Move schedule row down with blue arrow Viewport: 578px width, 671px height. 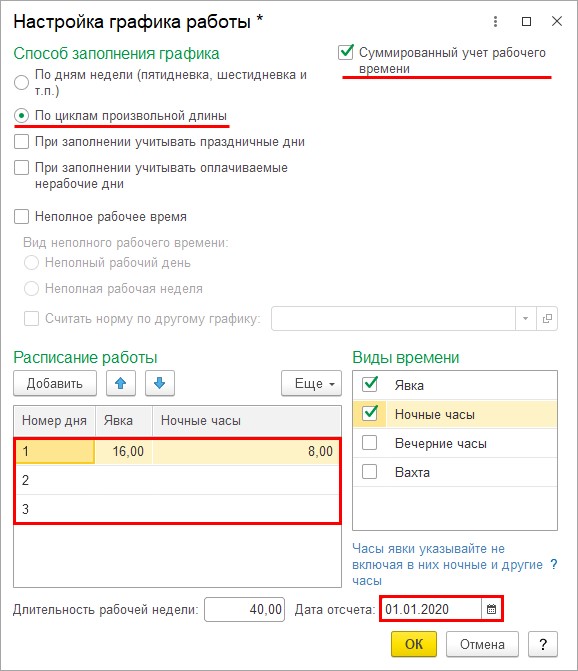[x=160, y=383]
